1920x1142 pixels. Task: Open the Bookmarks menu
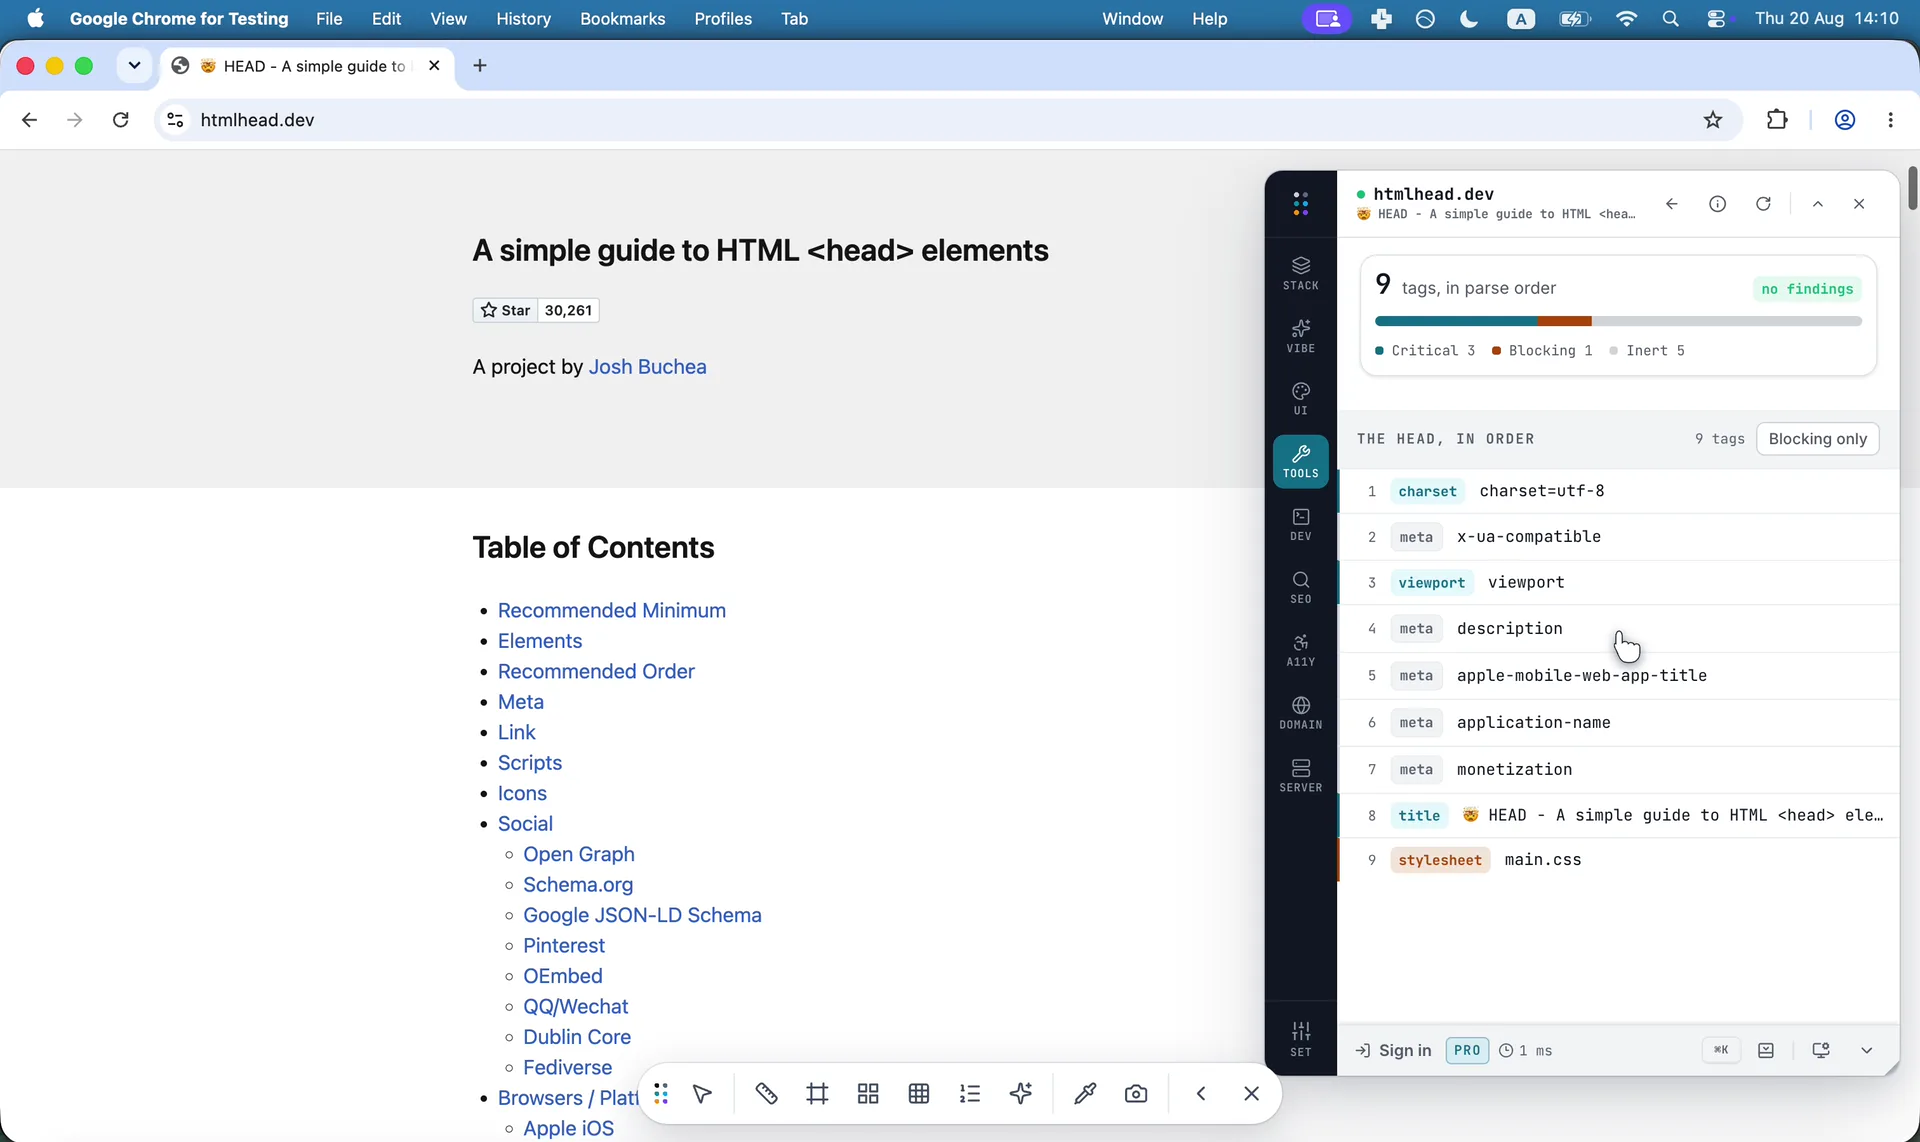point(622,19)
